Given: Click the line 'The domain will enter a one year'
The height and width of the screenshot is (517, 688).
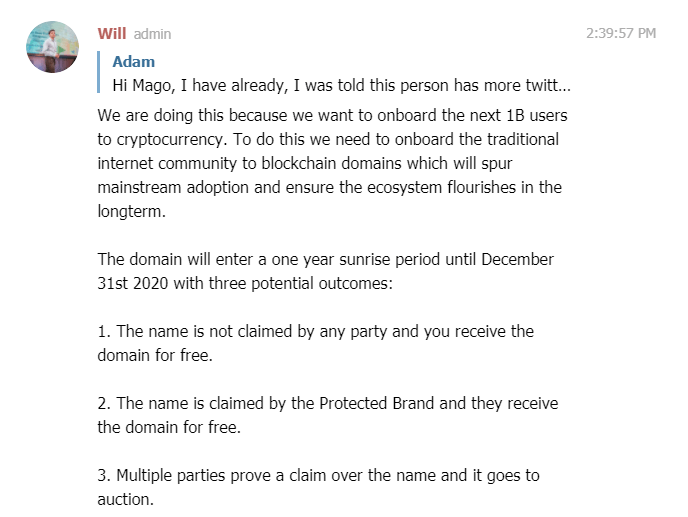Looking at the screenshot, I should coord(326,259).
